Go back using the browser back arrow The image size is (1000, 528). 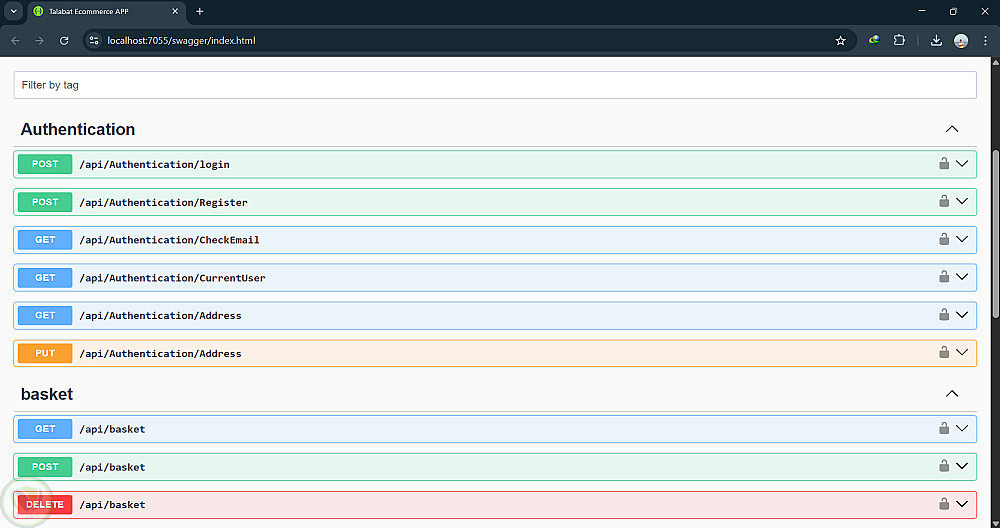(15, 41)
